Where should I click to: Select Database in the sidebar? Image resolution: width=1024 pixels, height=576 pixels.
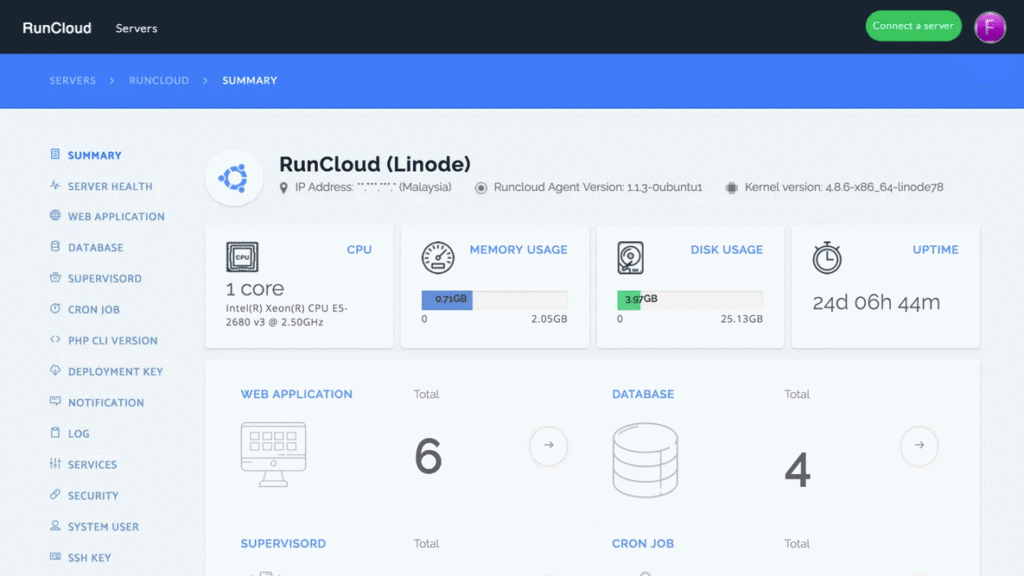point(95,248)
